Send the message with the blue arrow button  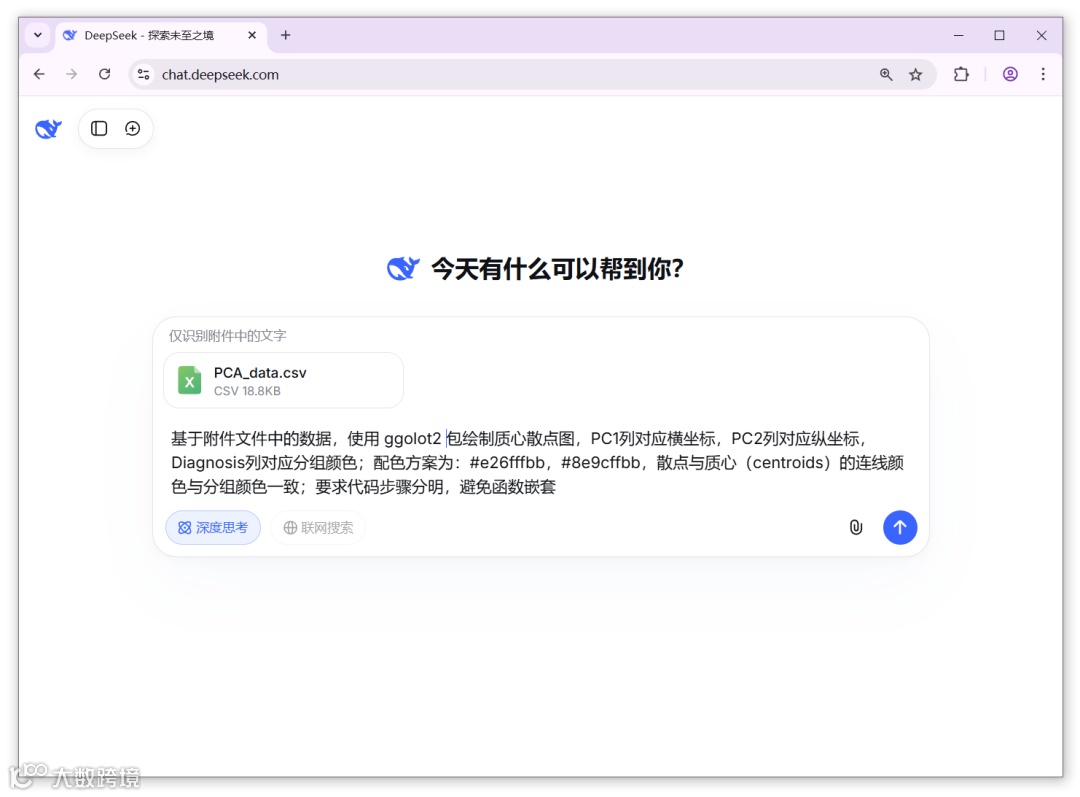(x=900, y=528)
